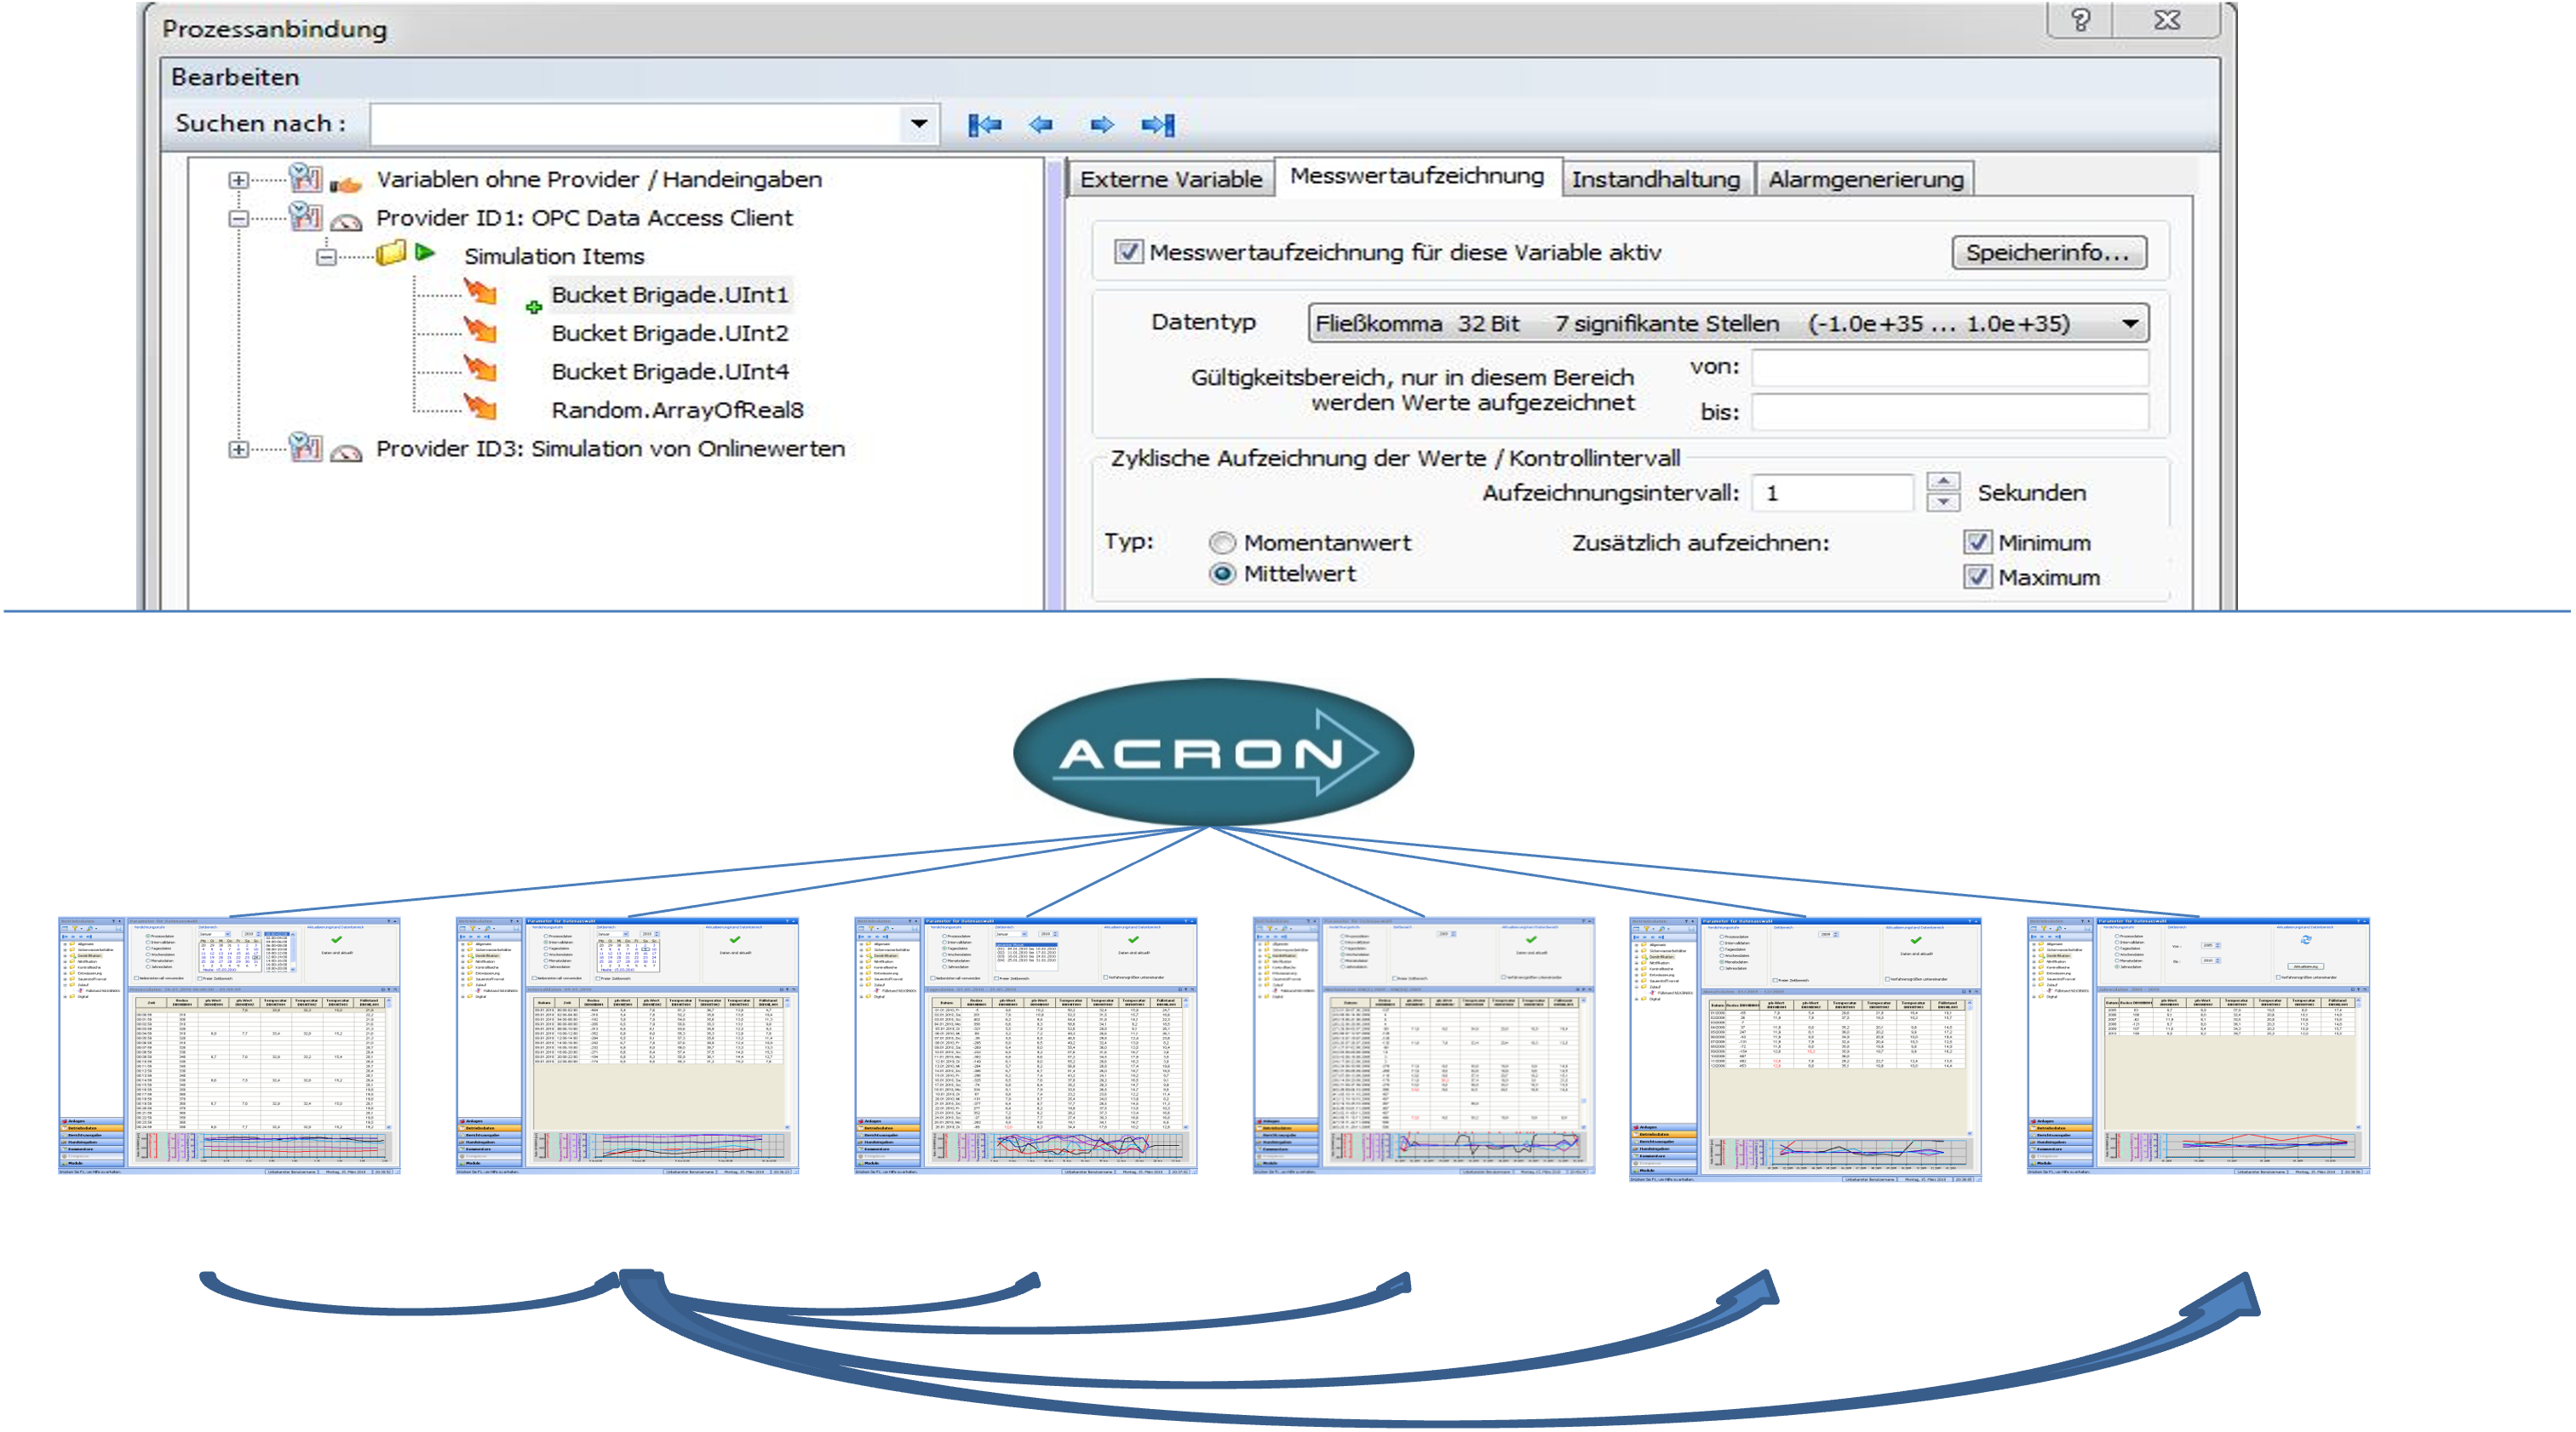Click configuration icon of Variablen ohne Provider node
2576x1432 pixels.
point(305,178)
